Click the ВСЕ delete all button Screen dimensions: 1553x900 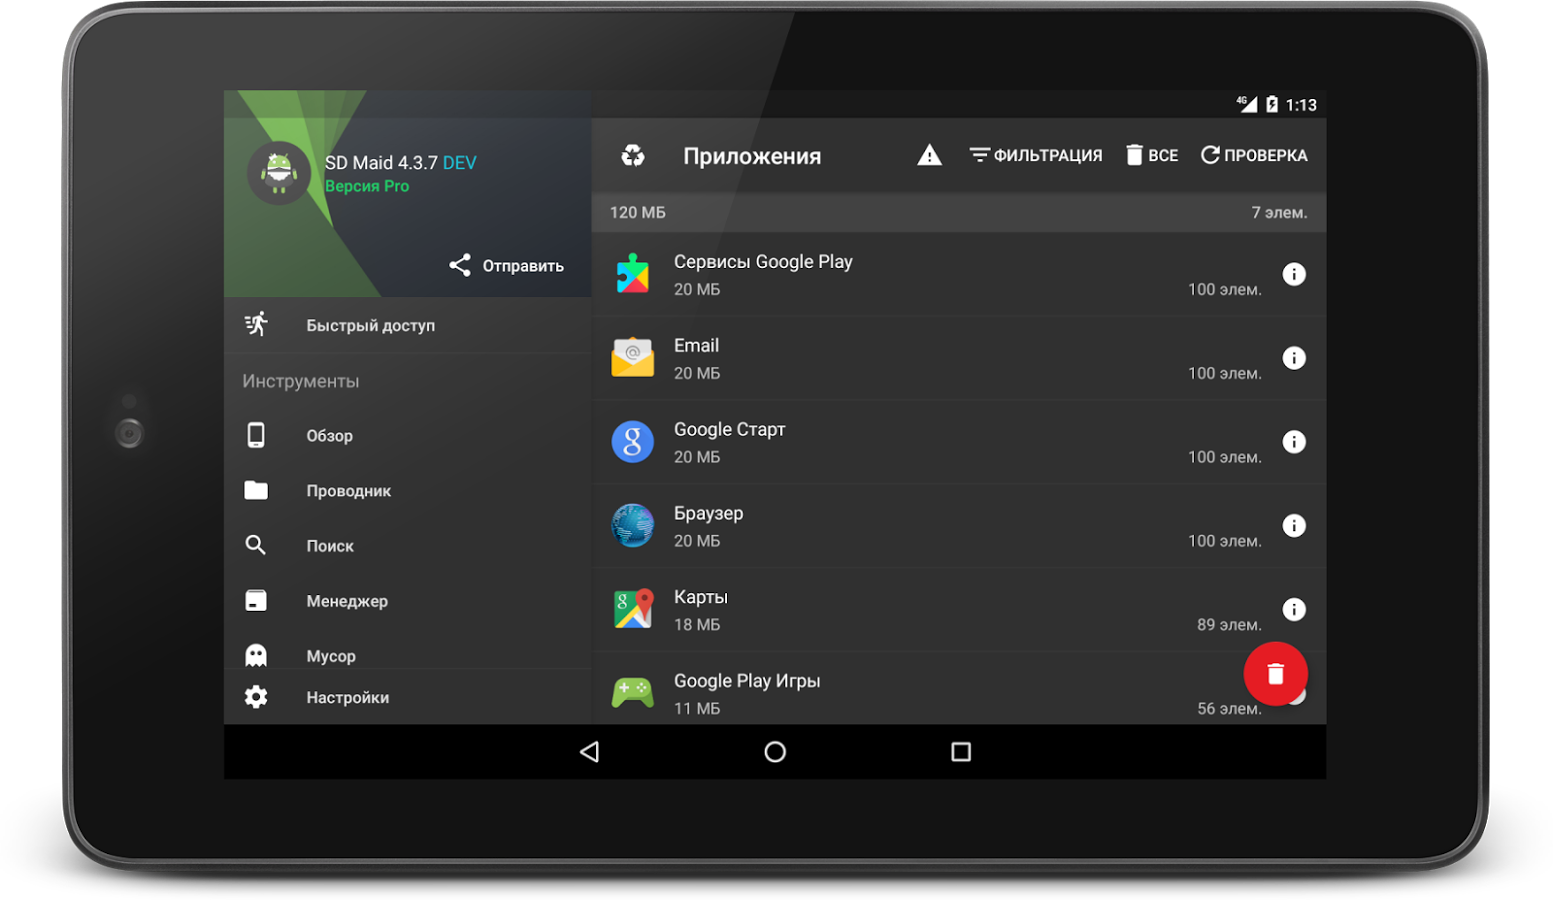(x=1152, y=155)
